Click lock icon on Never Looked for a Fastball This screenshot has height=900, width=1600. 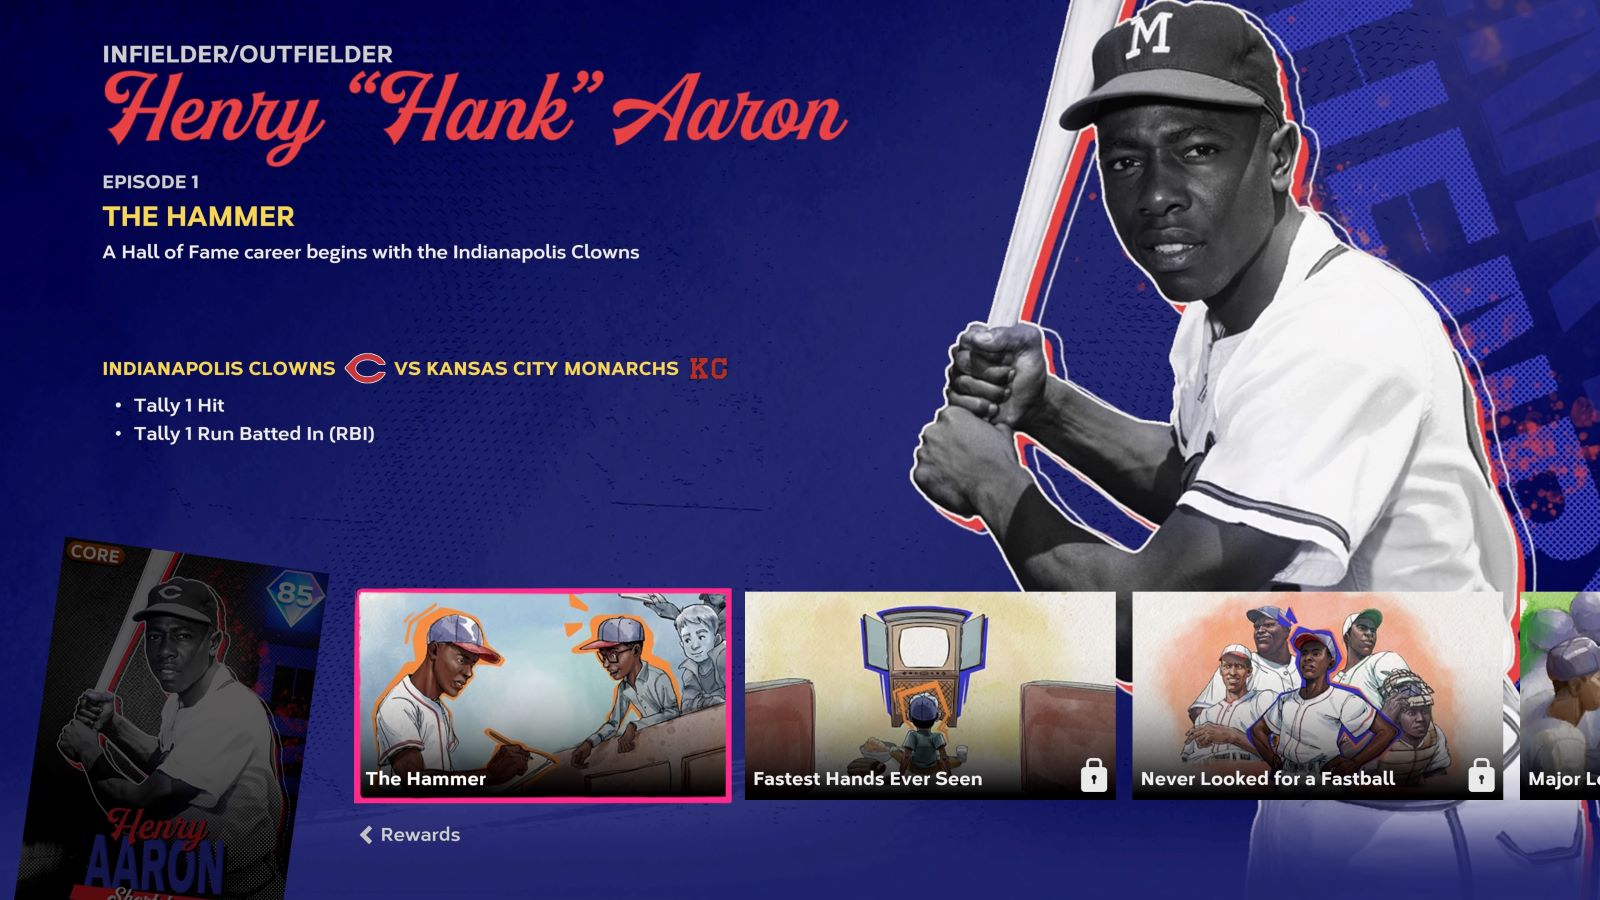1481,775
